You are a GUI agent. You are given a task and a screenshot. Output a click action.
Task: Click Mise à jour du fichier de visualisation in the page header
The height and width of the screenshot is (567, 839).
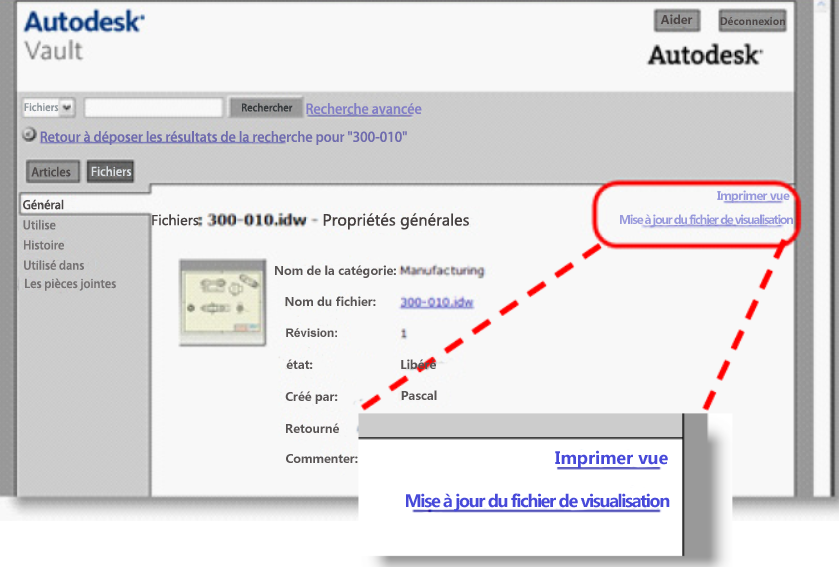pos(706,220)
